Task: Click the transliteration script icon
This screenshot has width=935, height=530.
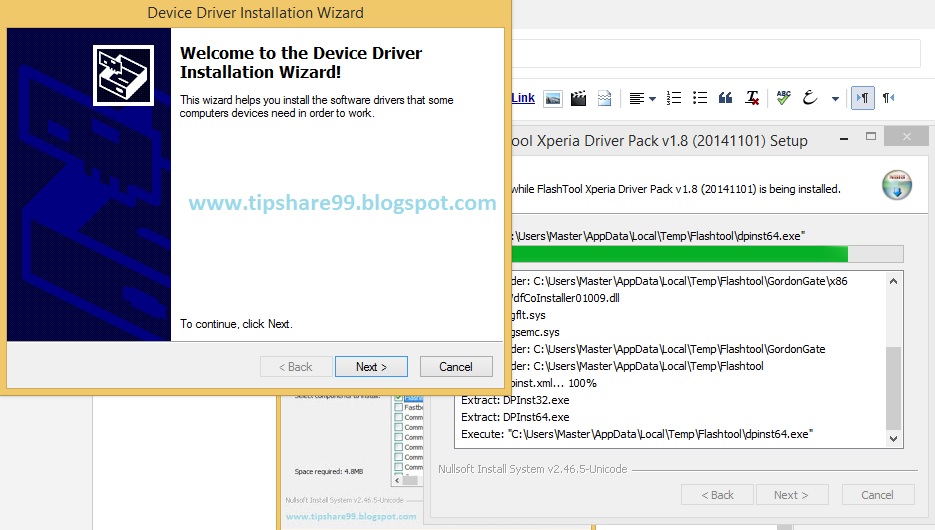Action: coord(809,98)
